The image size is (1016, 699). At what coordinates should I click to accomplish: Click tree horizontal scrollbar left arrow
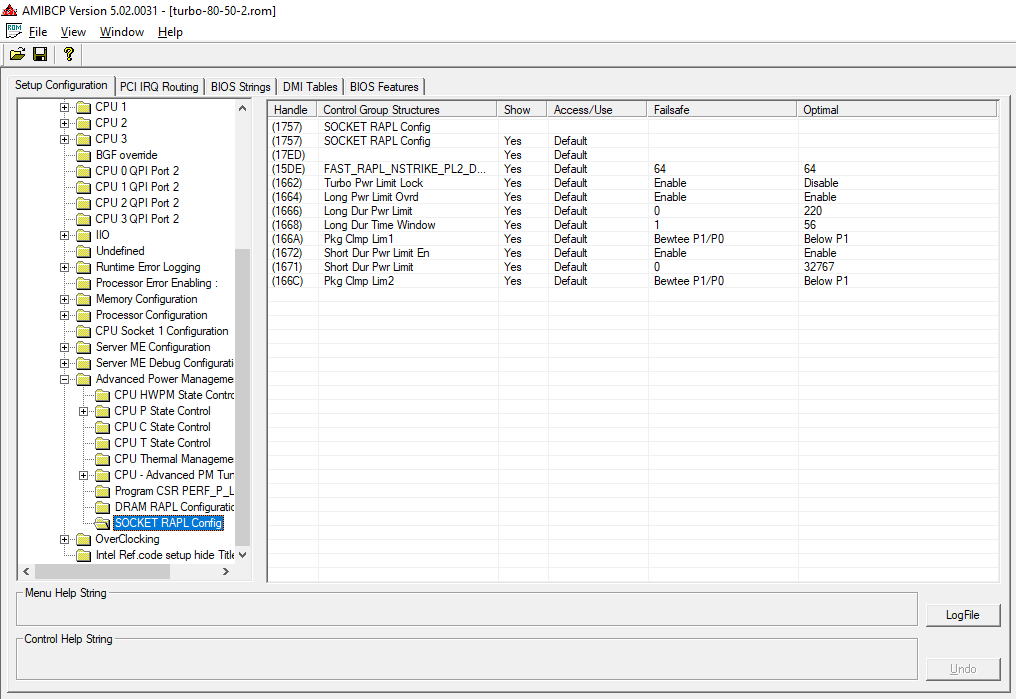(27, 571)
